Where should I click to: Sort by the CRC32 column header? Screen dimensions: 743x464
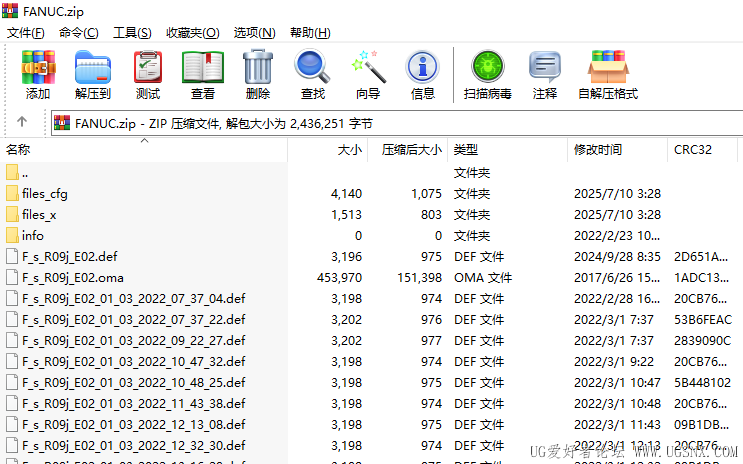pos(702,150)
